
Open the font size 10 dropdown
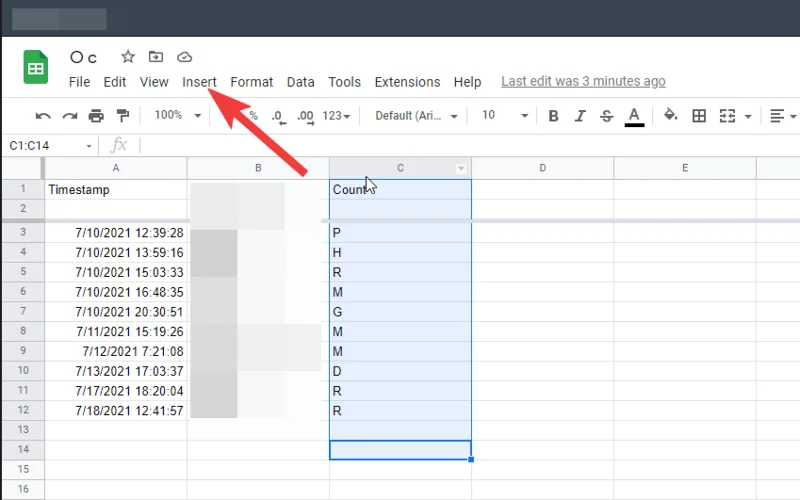click(x=504, y=116)
